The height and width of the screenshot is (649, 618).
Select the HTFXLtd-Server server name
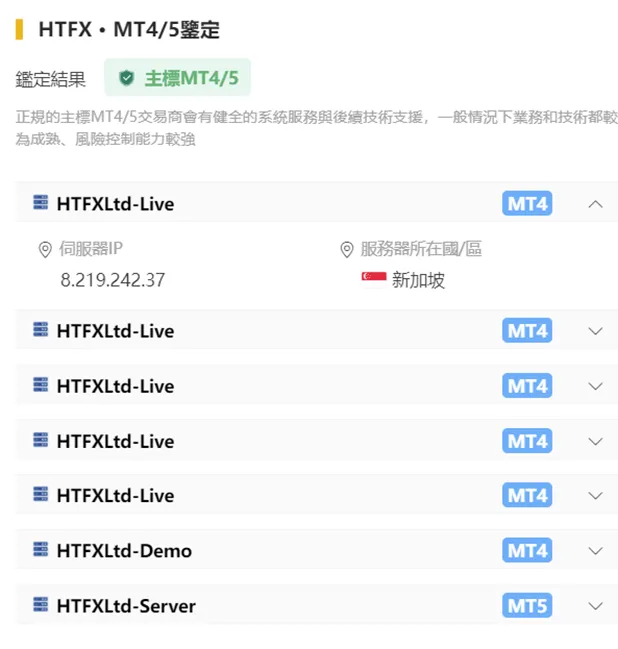[126, 606]
